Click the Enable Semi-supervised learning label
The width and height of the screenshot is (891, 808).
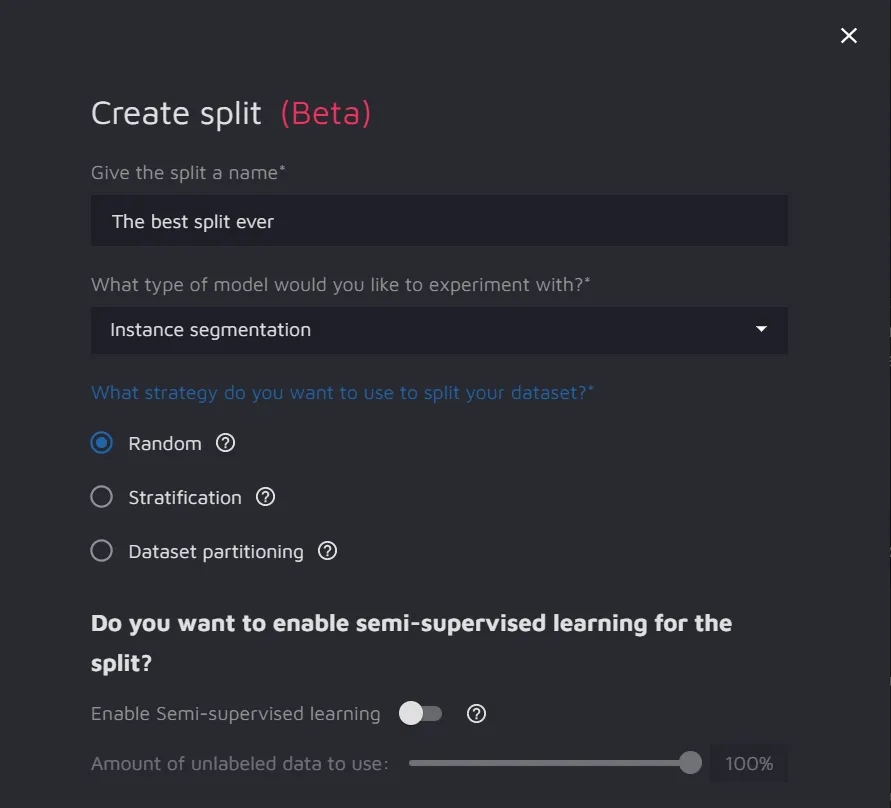coord(236,714)
